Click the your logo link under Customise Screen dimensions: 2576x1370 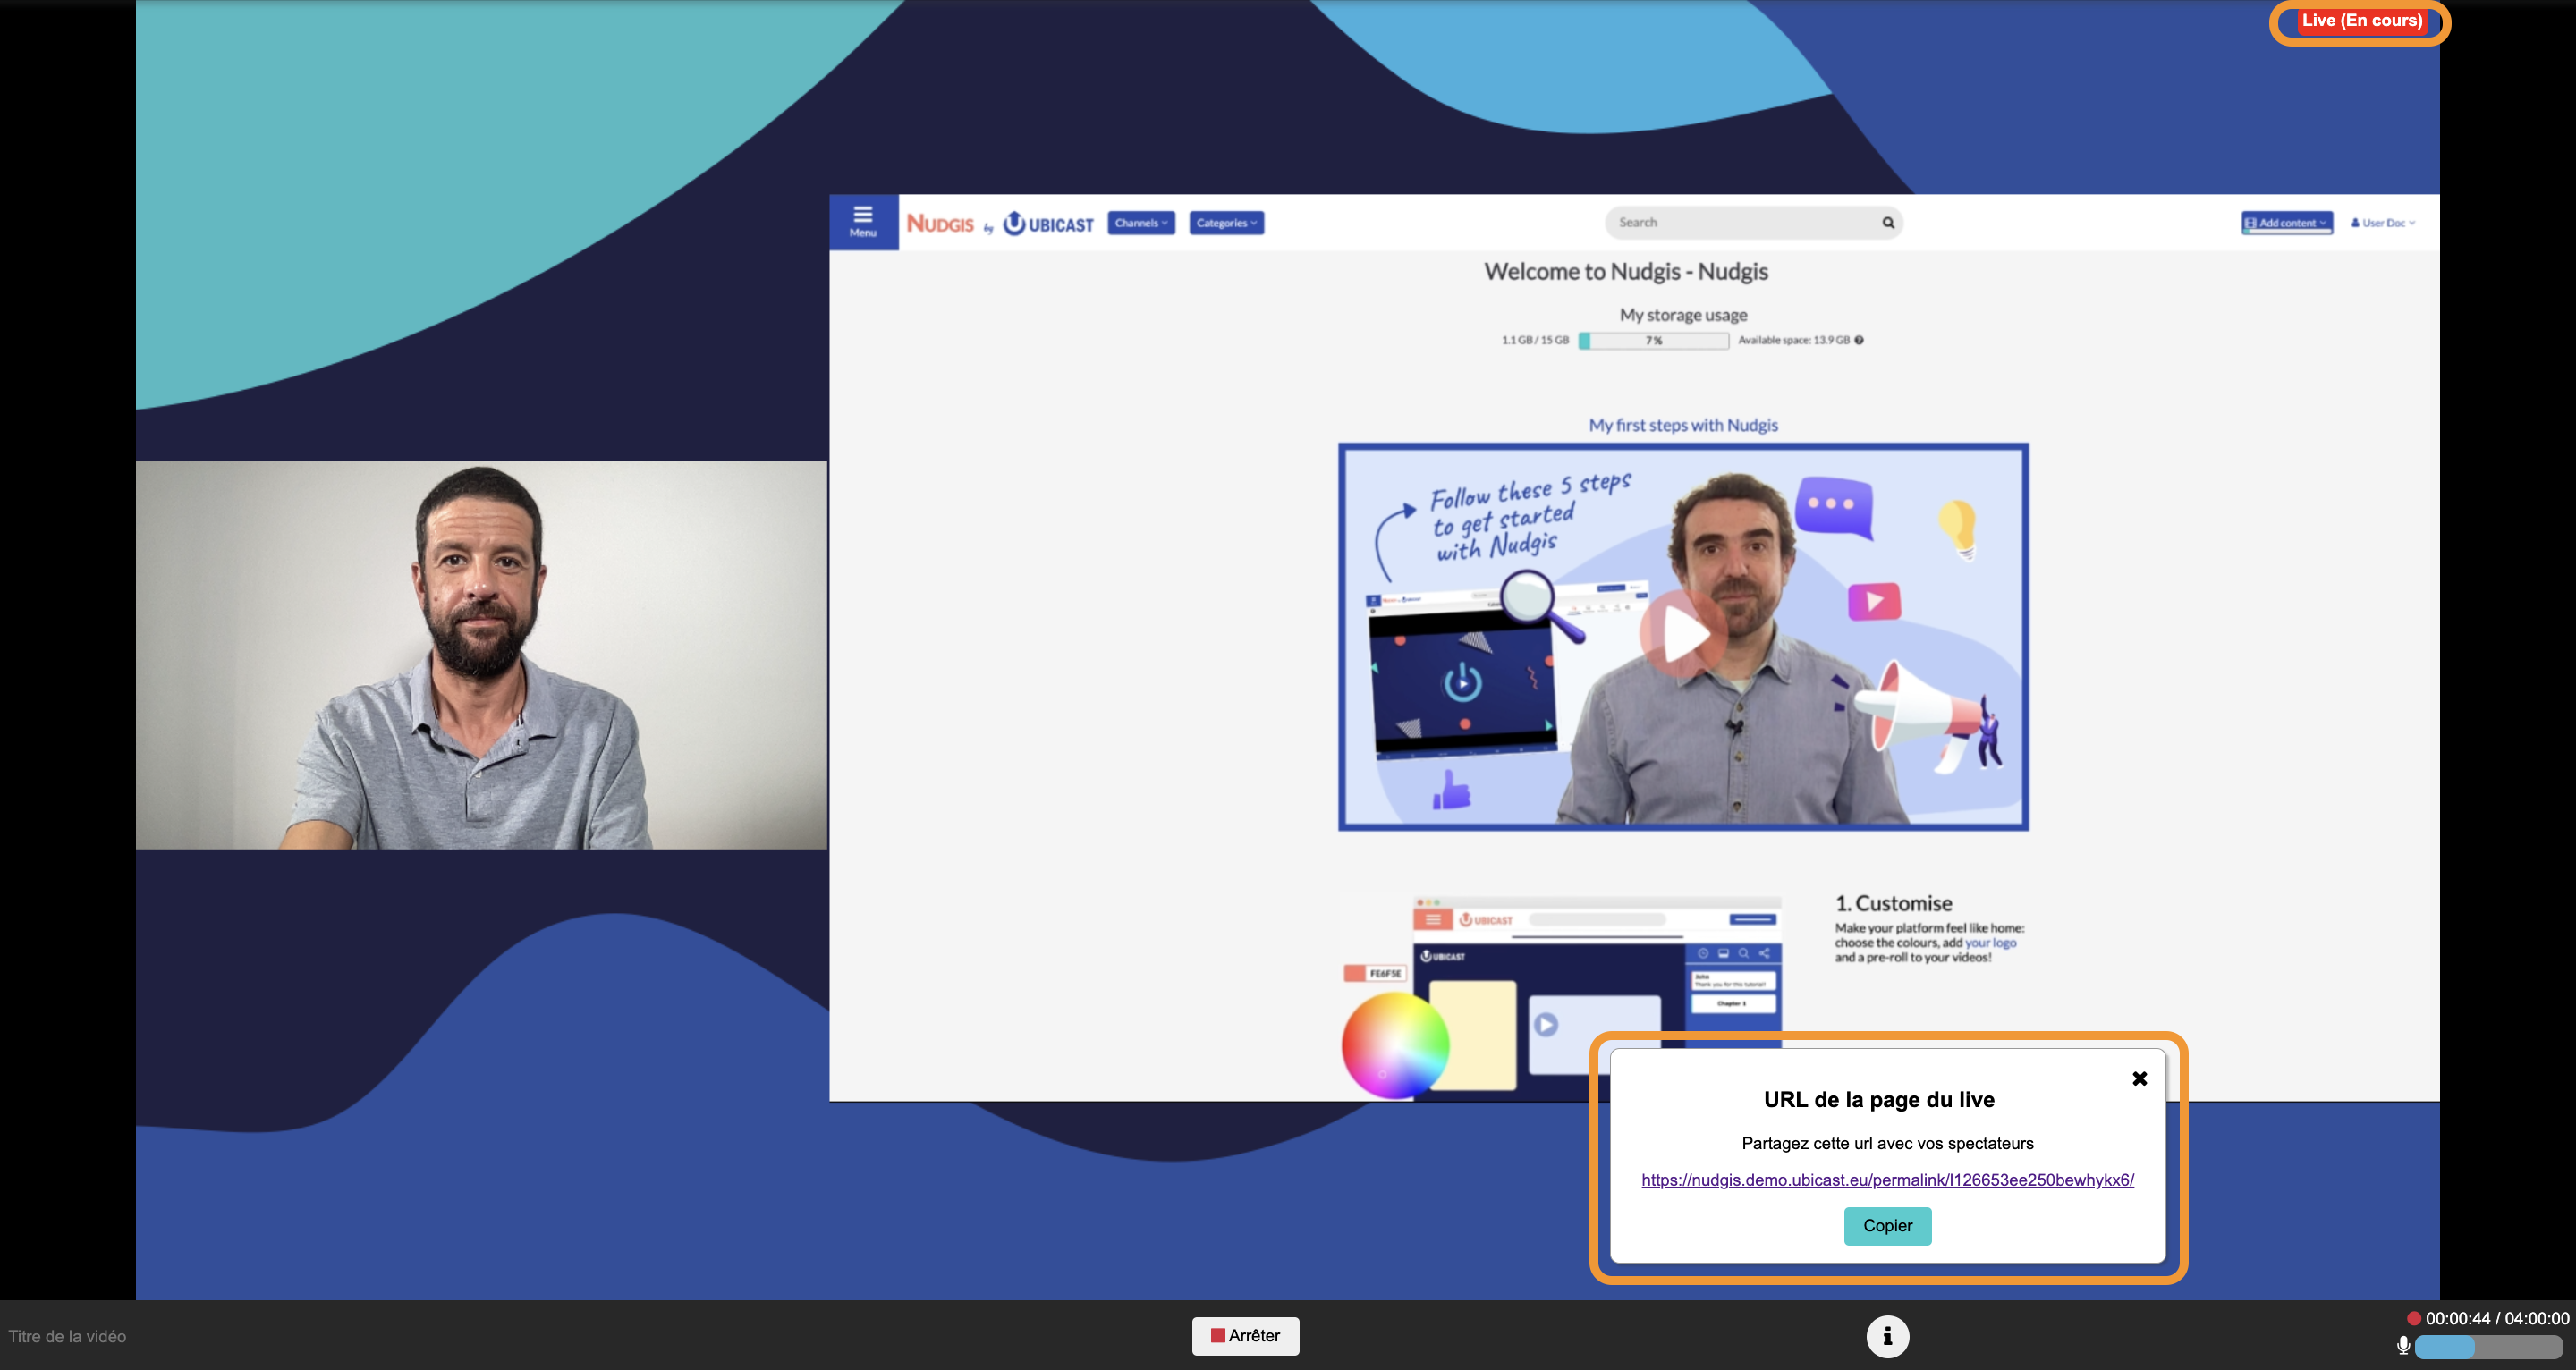(1990, 942)
